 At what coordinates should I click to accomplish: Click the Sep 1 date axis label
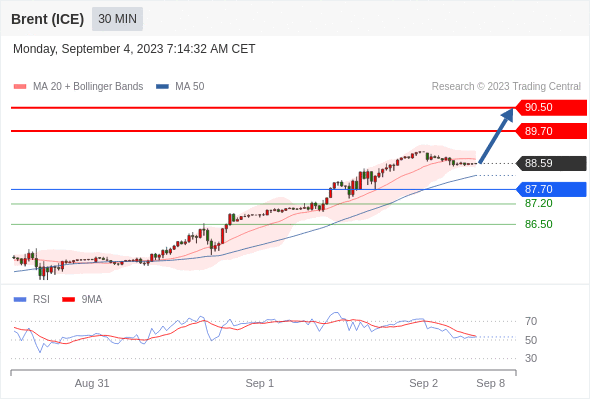(260, 383)
